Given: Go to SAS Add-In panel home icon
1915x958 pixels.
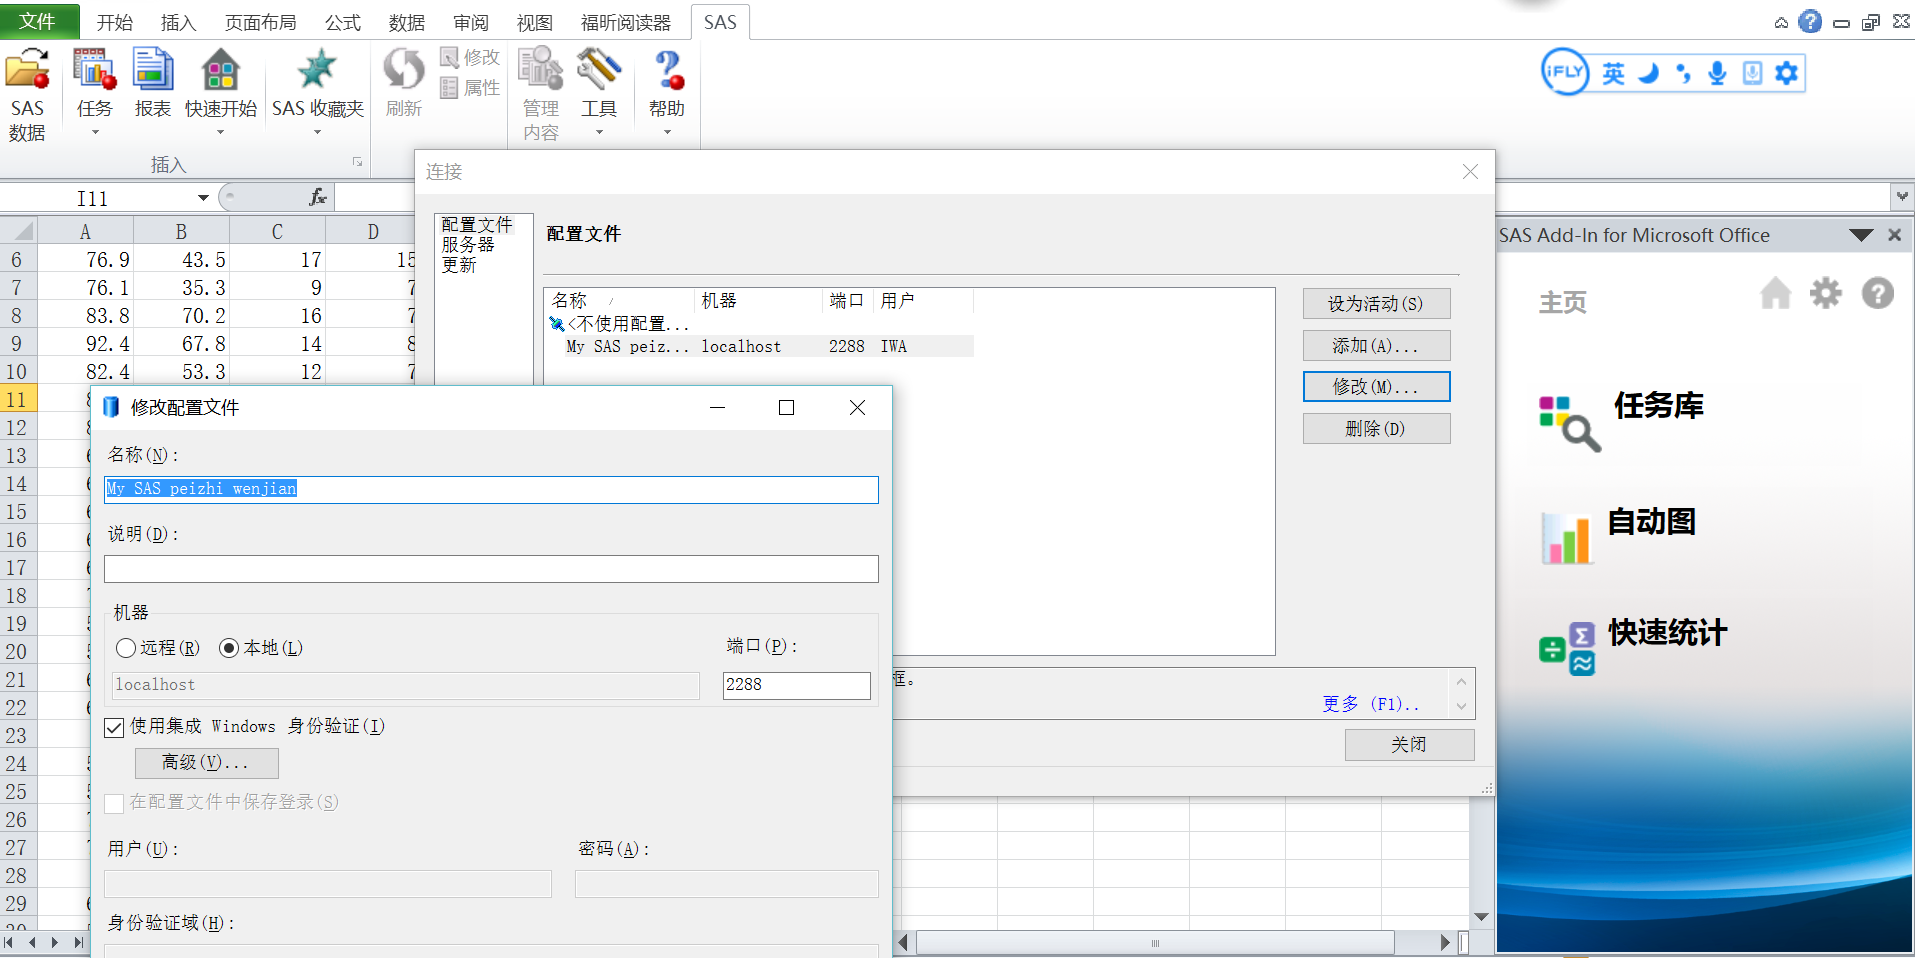Looking at the screenshot, I should [1775, 293].
